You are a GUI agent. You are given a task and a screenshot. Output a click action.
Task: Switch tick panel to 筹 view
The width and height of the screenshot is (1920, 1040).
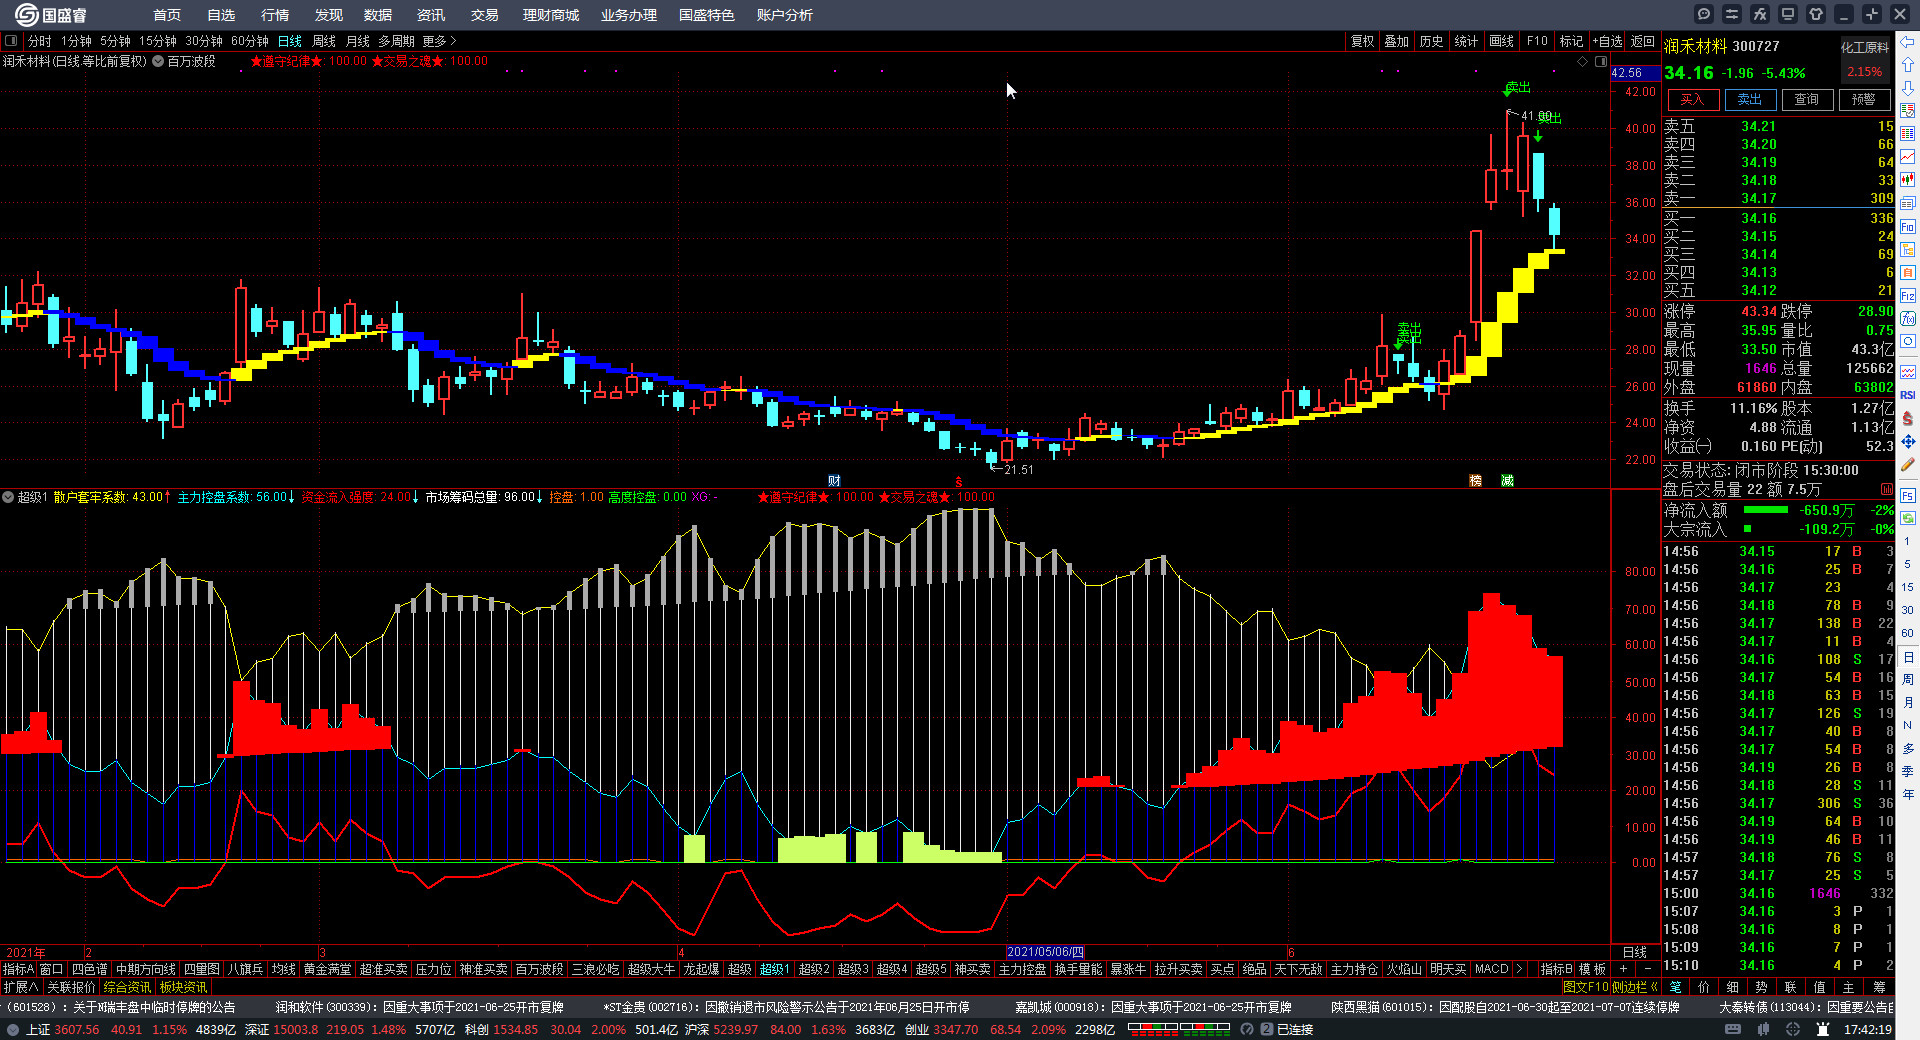pyautogui.click(x=1879, y=987)
